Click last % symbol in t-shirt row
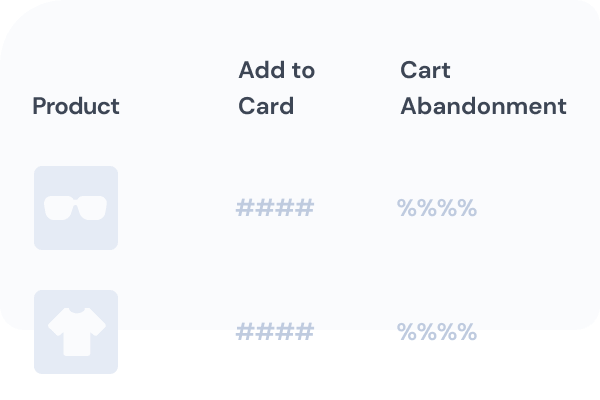 (x=467, y=331)
